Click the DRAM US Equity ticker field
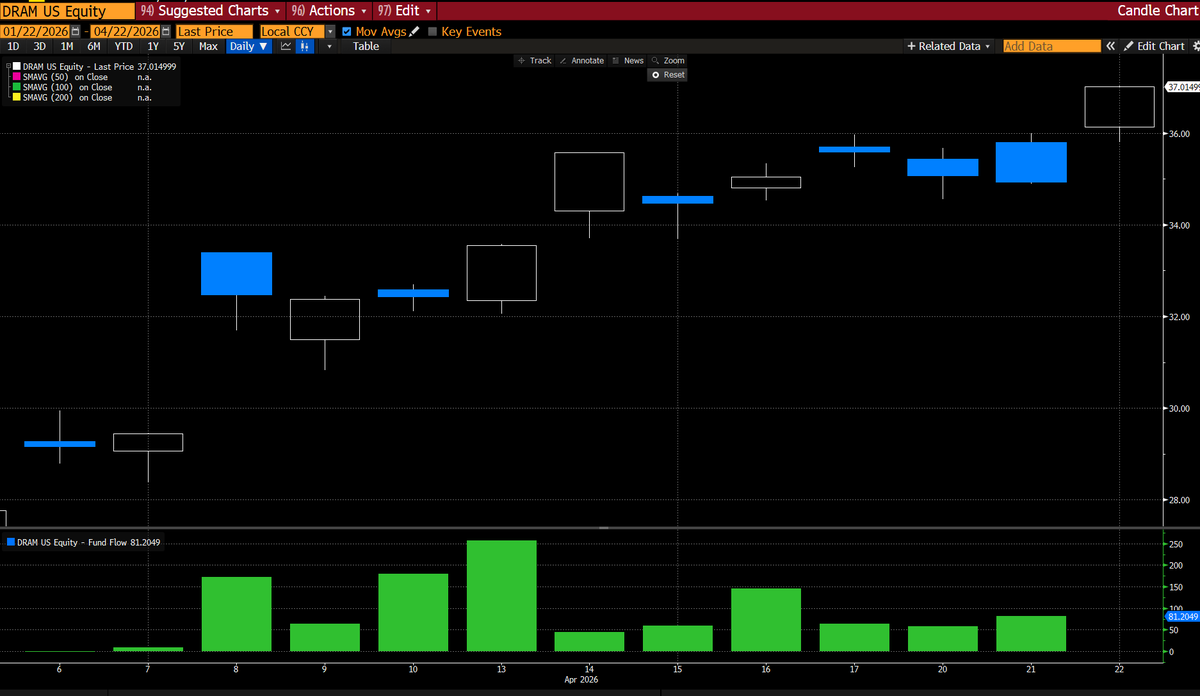The image size is (1200, 696). [x=67, y=10]
